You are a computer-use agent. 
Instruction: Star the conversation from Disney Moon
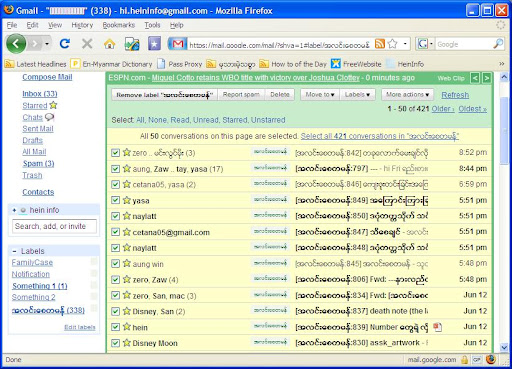(x=127, y=342)
